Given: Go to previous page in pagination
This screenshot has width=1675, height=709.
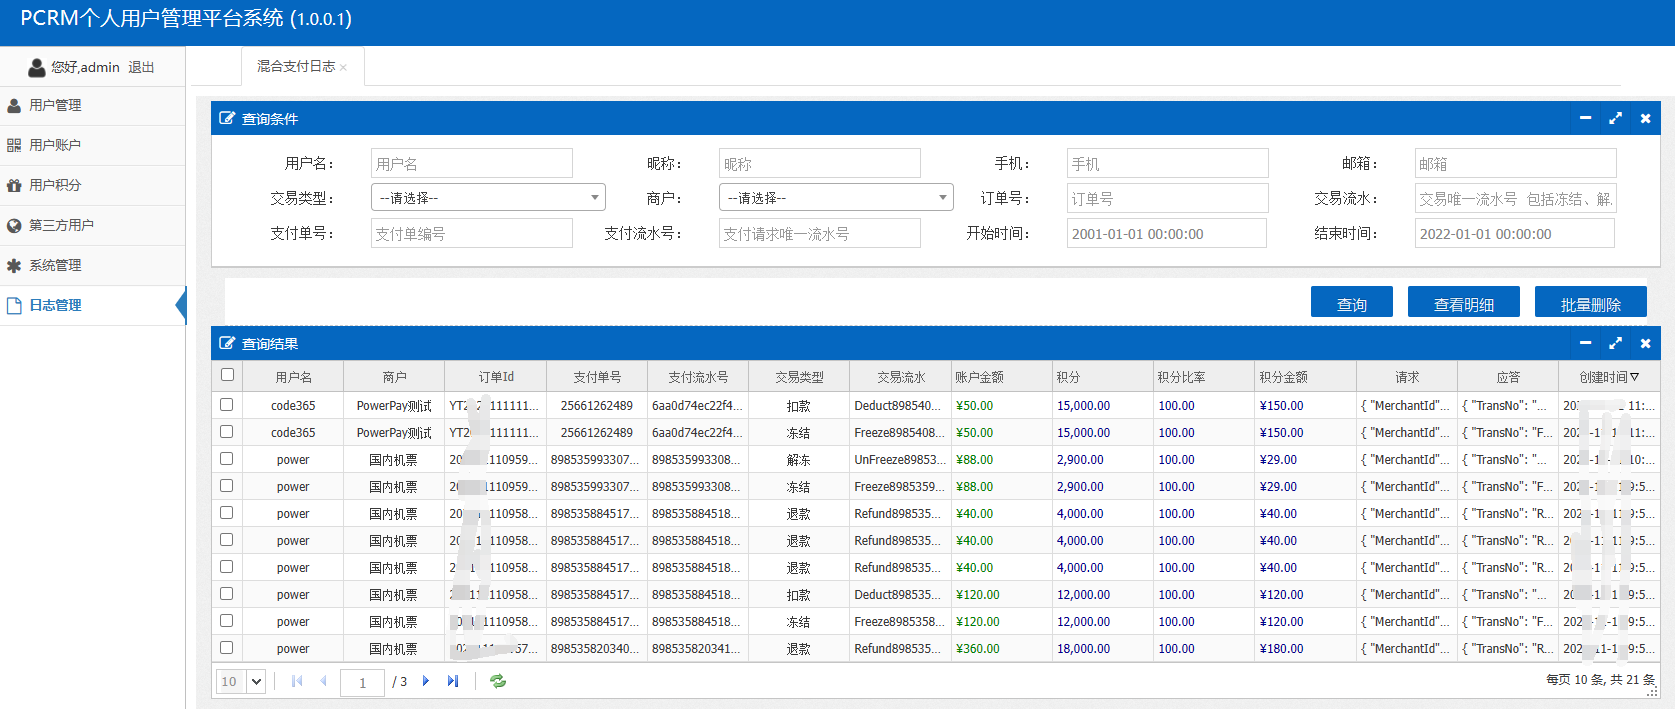Looking at the screenshot, I should pyautogui.click(x=323, y=681).
